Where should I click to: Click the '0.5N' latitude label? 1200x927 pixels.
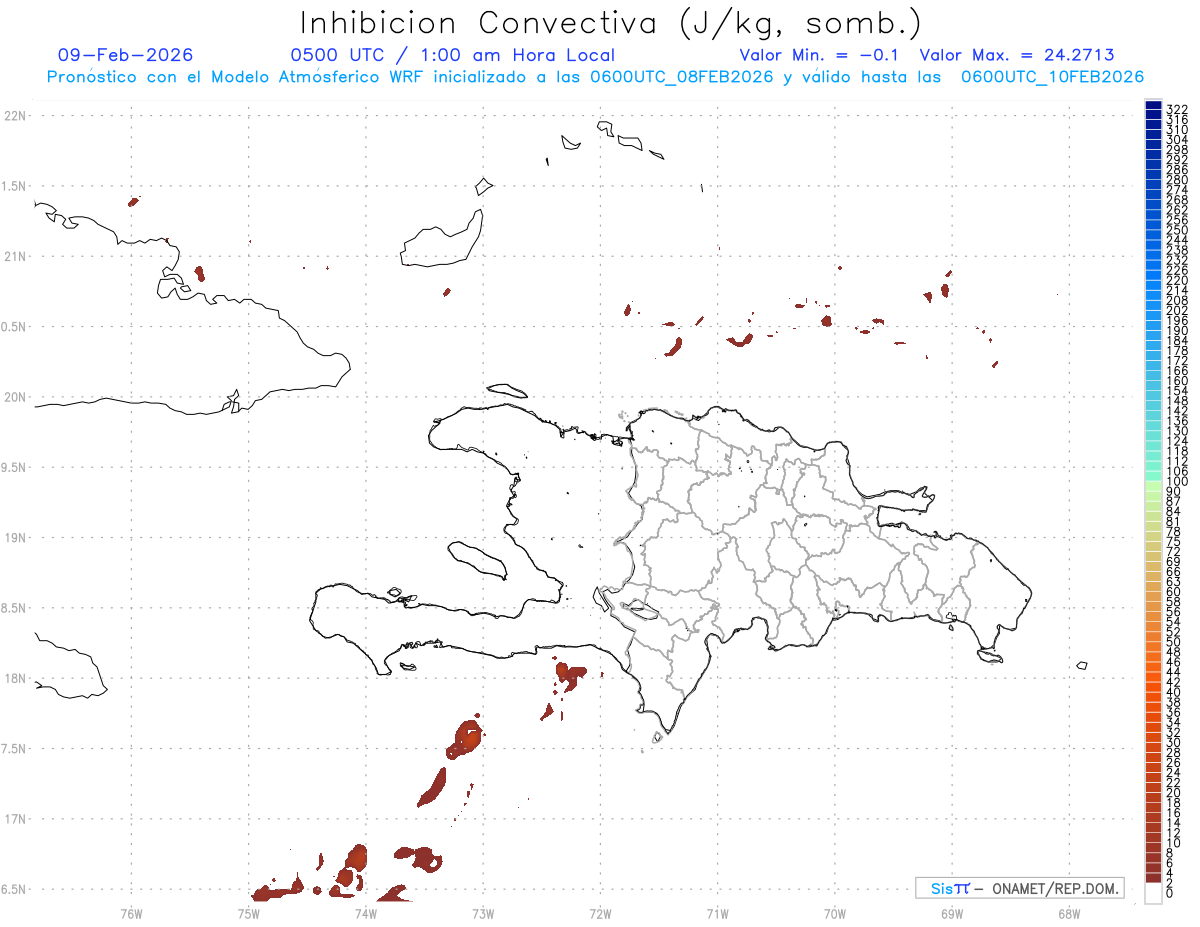click(x=14, y=327)
